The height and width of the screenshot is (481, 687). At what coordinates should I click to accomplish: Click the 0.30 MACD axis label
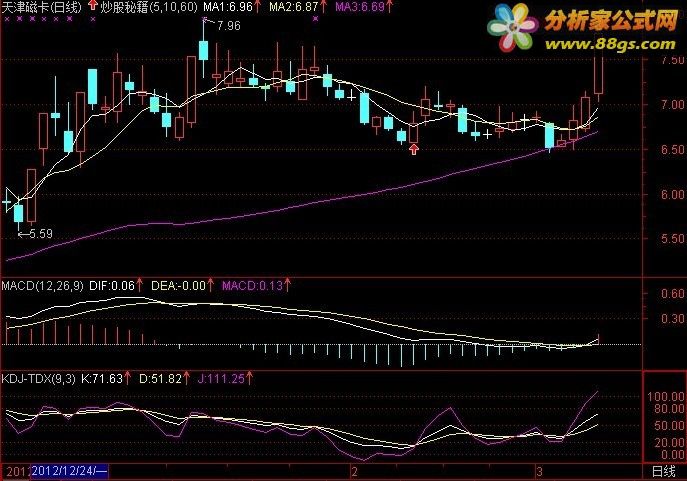[673, 319]
